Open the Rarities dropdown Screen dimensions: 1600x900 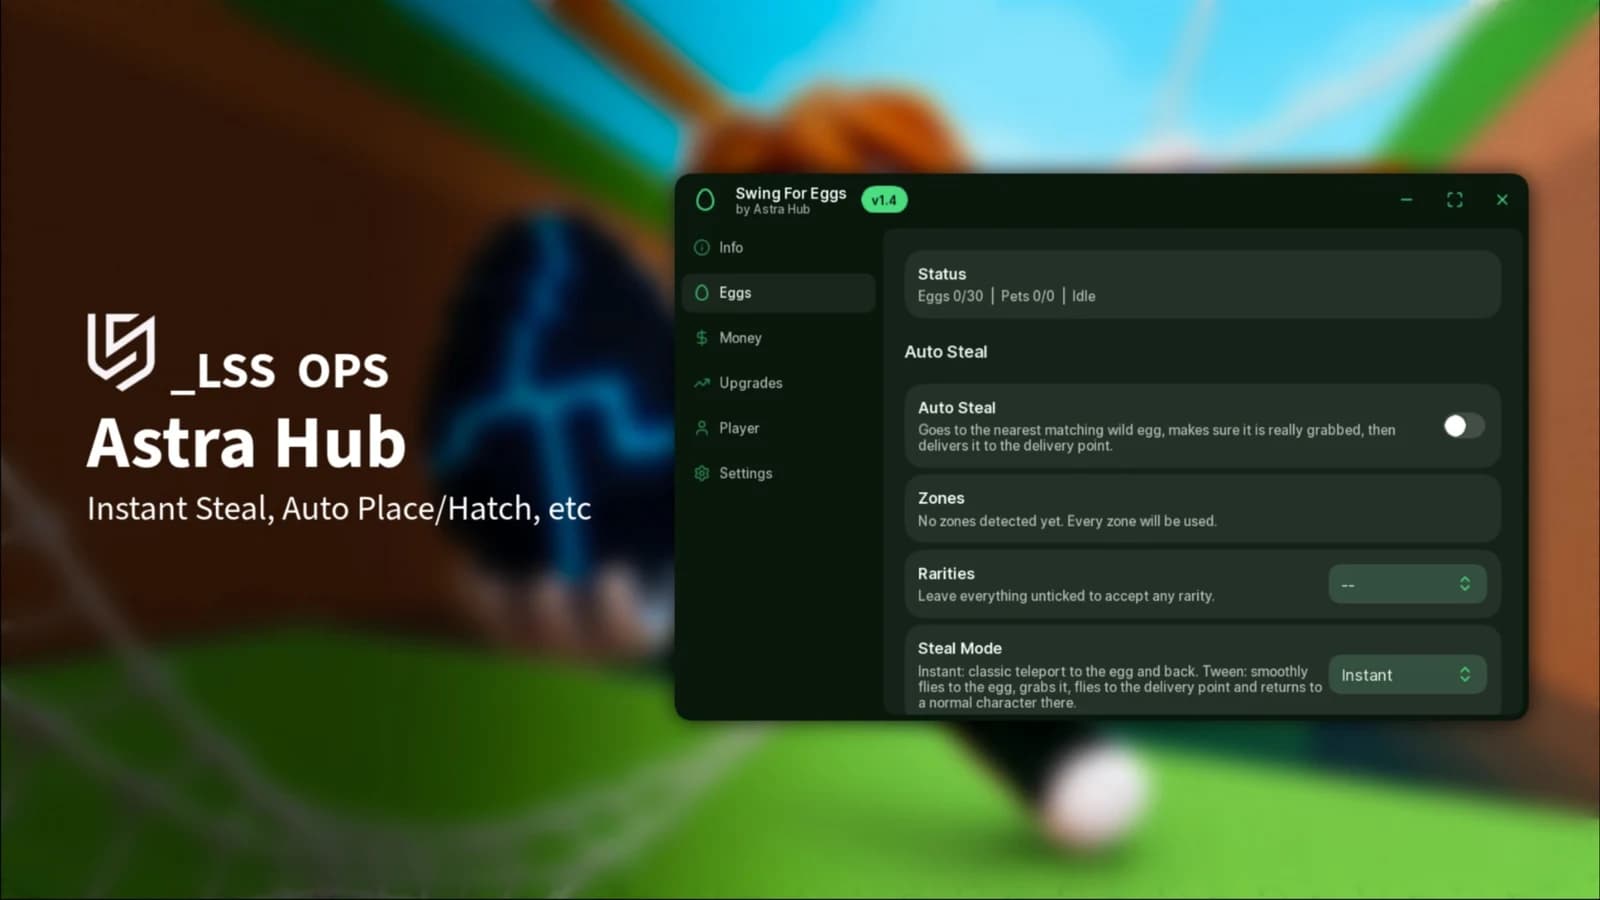tap(1407, 584)
